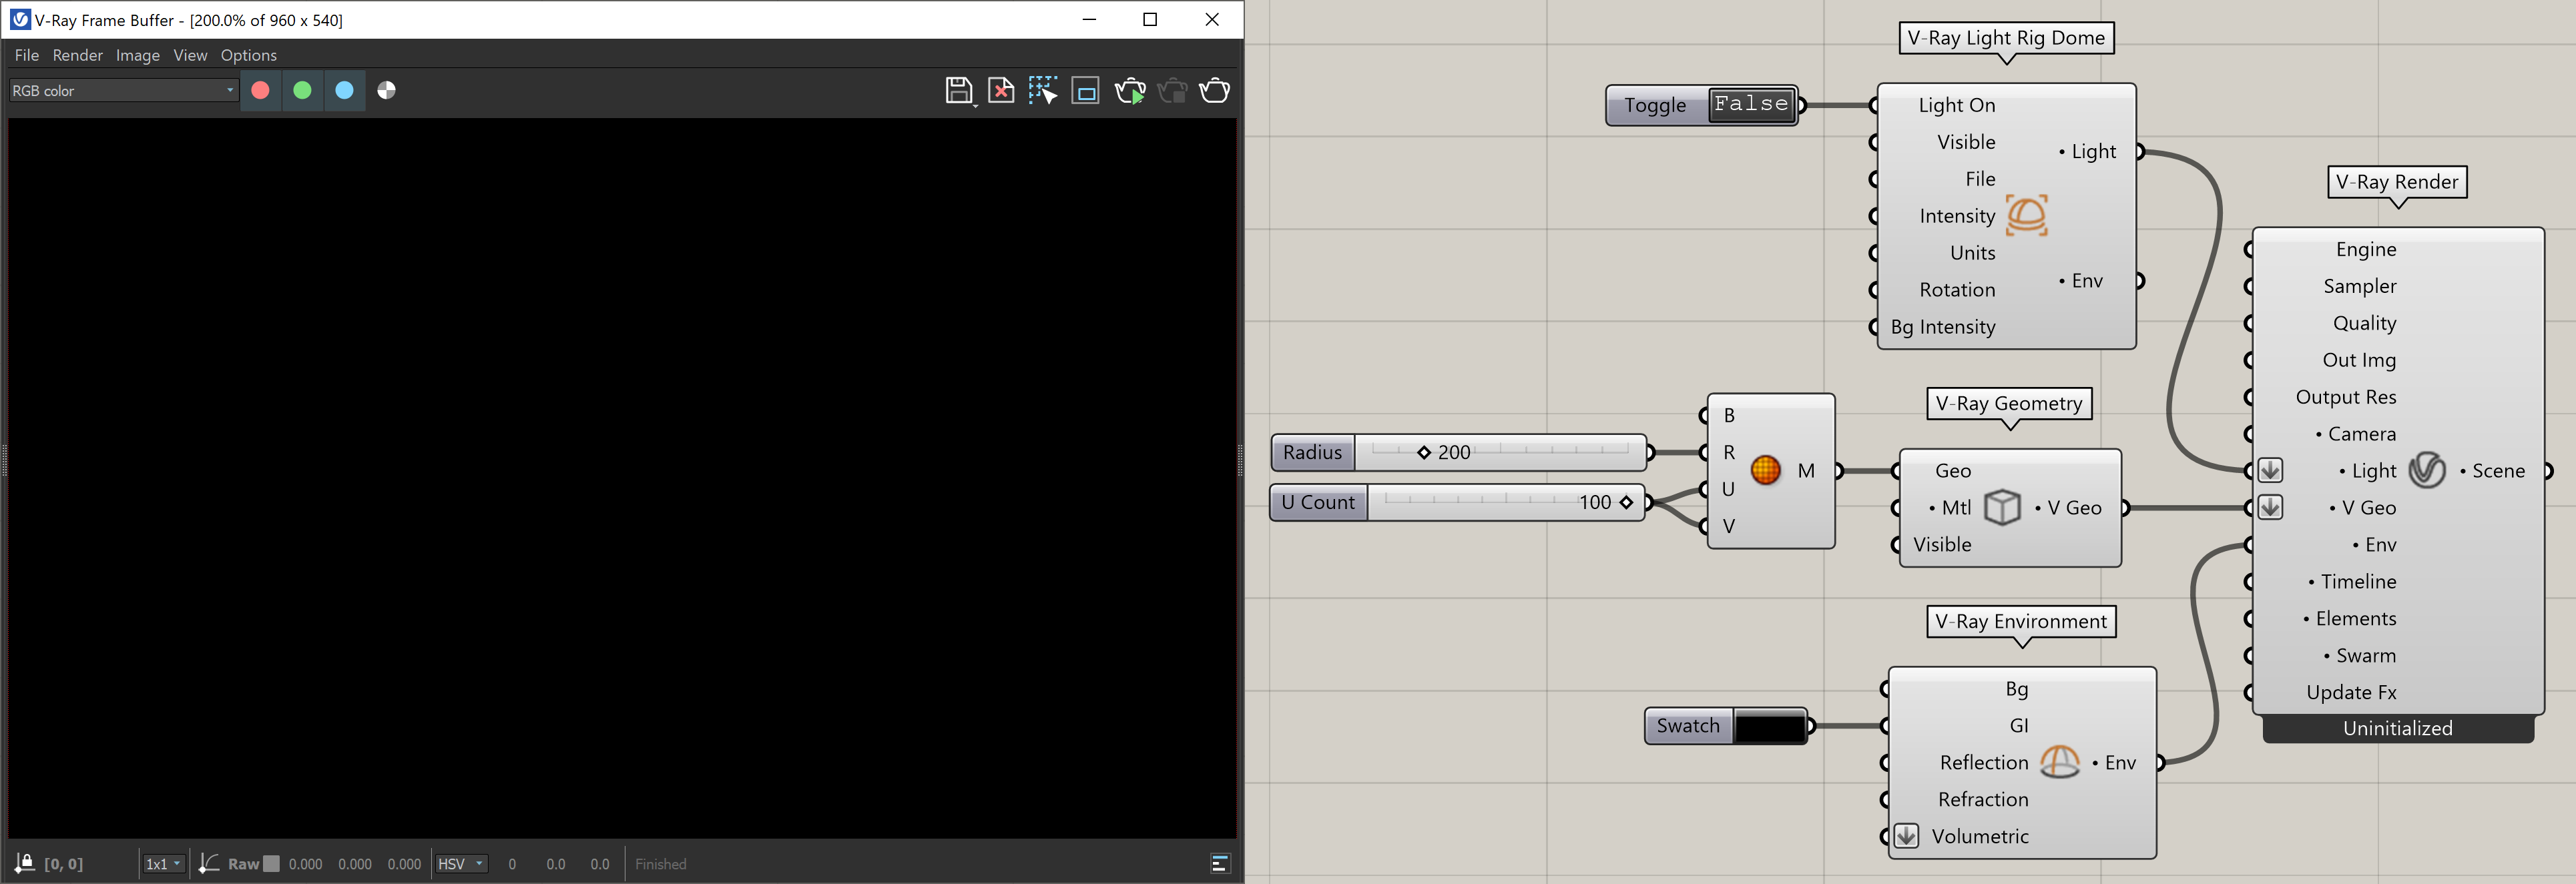Enable follow mouse render tracking icon

click(1043, 90)
